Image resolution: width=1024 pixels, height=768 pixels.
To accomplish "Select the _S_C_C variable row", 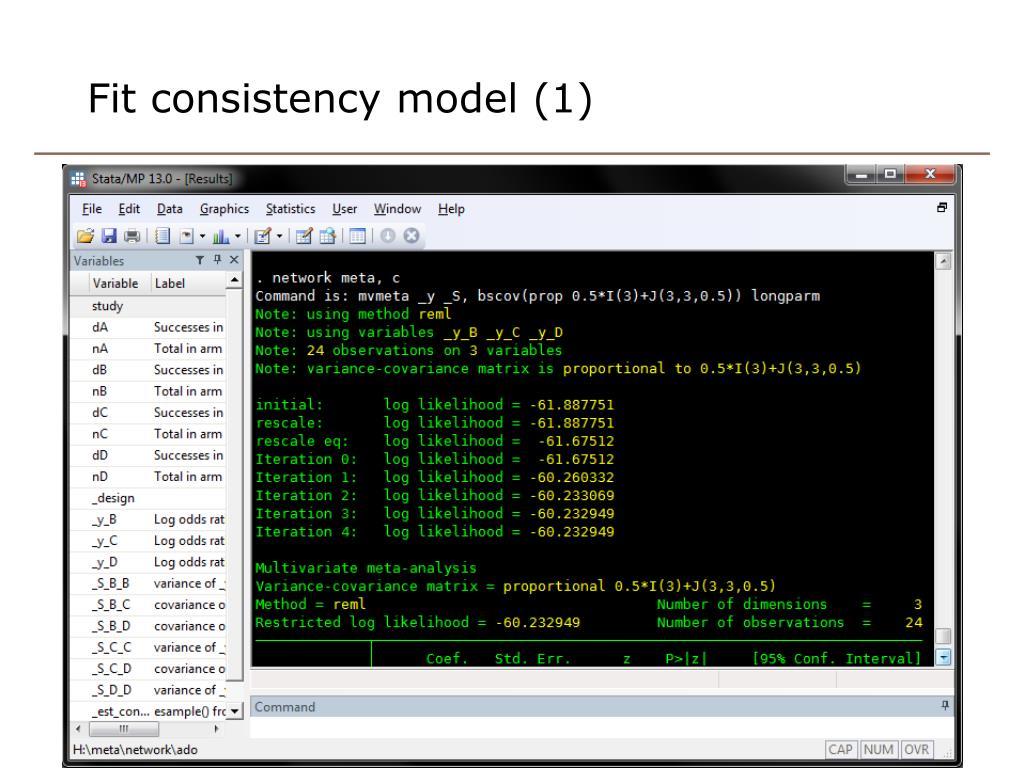I will (x=149, y=647).
